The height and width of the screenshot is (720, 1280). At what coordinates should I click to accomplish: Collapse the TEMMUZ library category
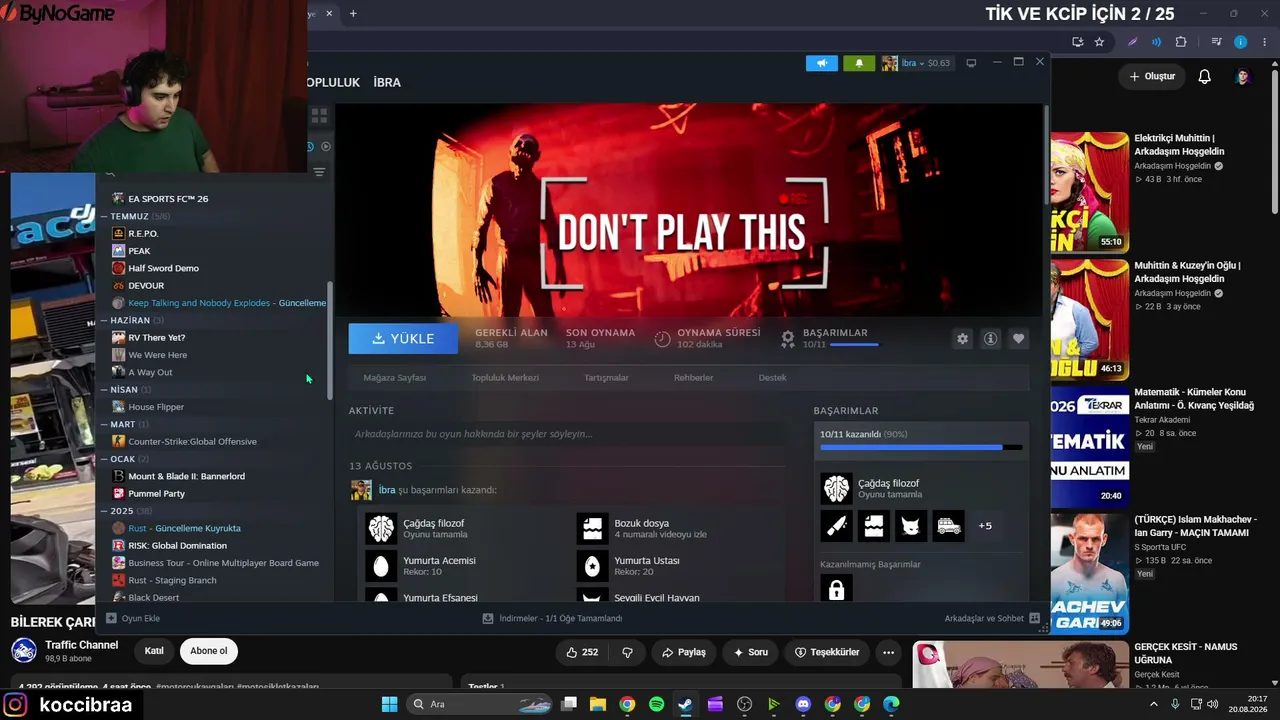pos(104,216)
